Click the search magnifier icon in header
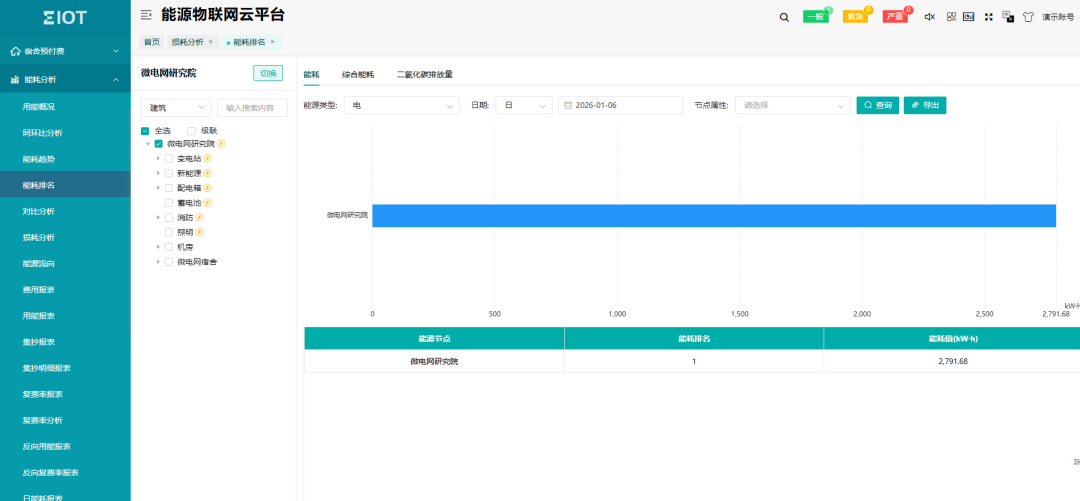The width and height of the screenshot is (1080, 501). (x=784, y=17)
